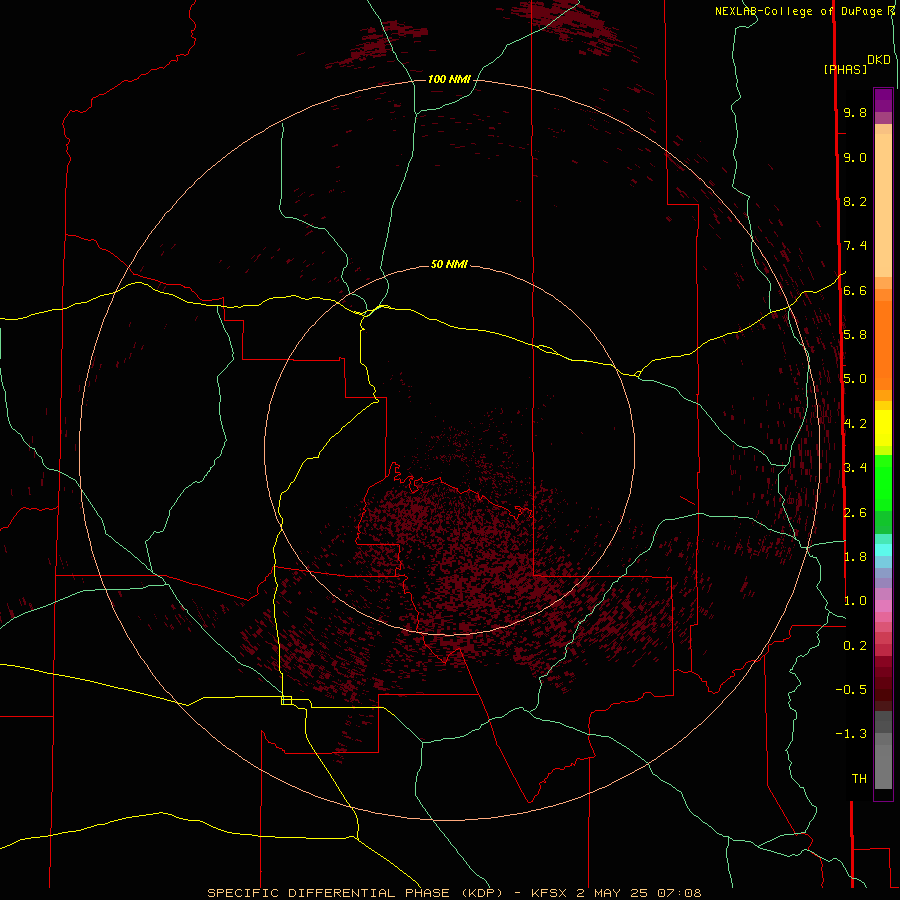
Task: Click the light peach segment of the color bar
Action: point(883,205)
